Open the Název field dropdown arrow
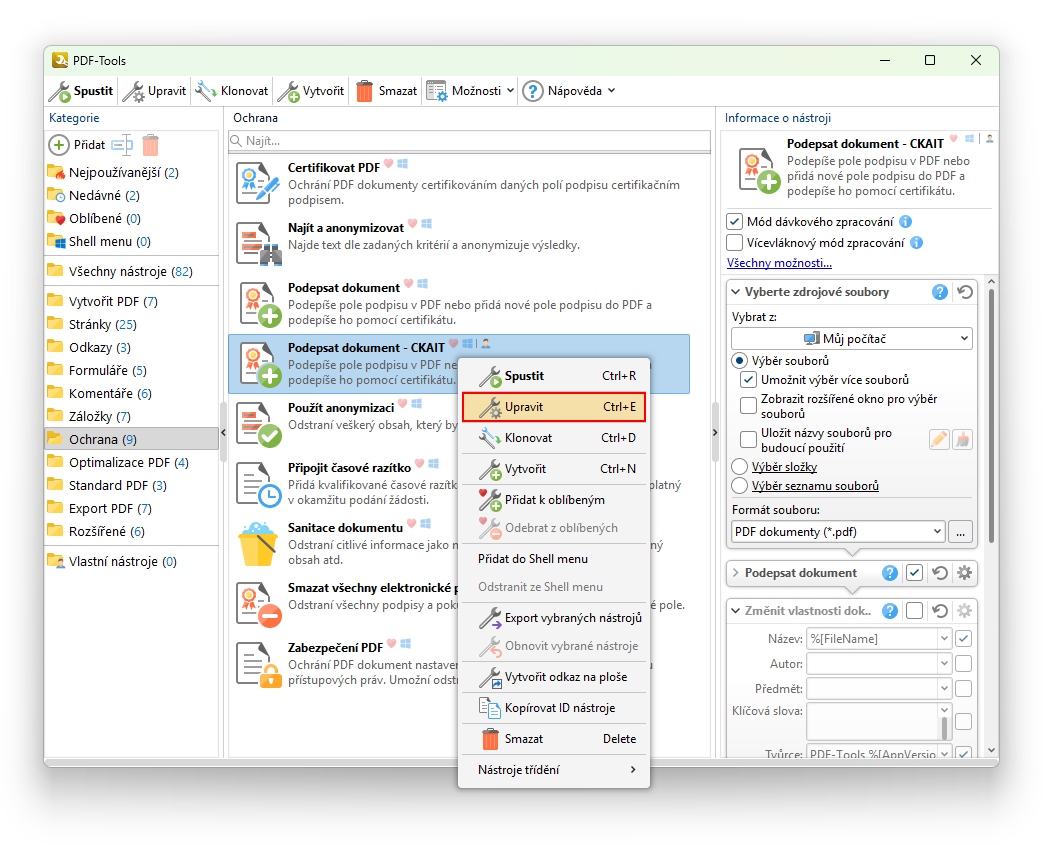 [944, 639]
